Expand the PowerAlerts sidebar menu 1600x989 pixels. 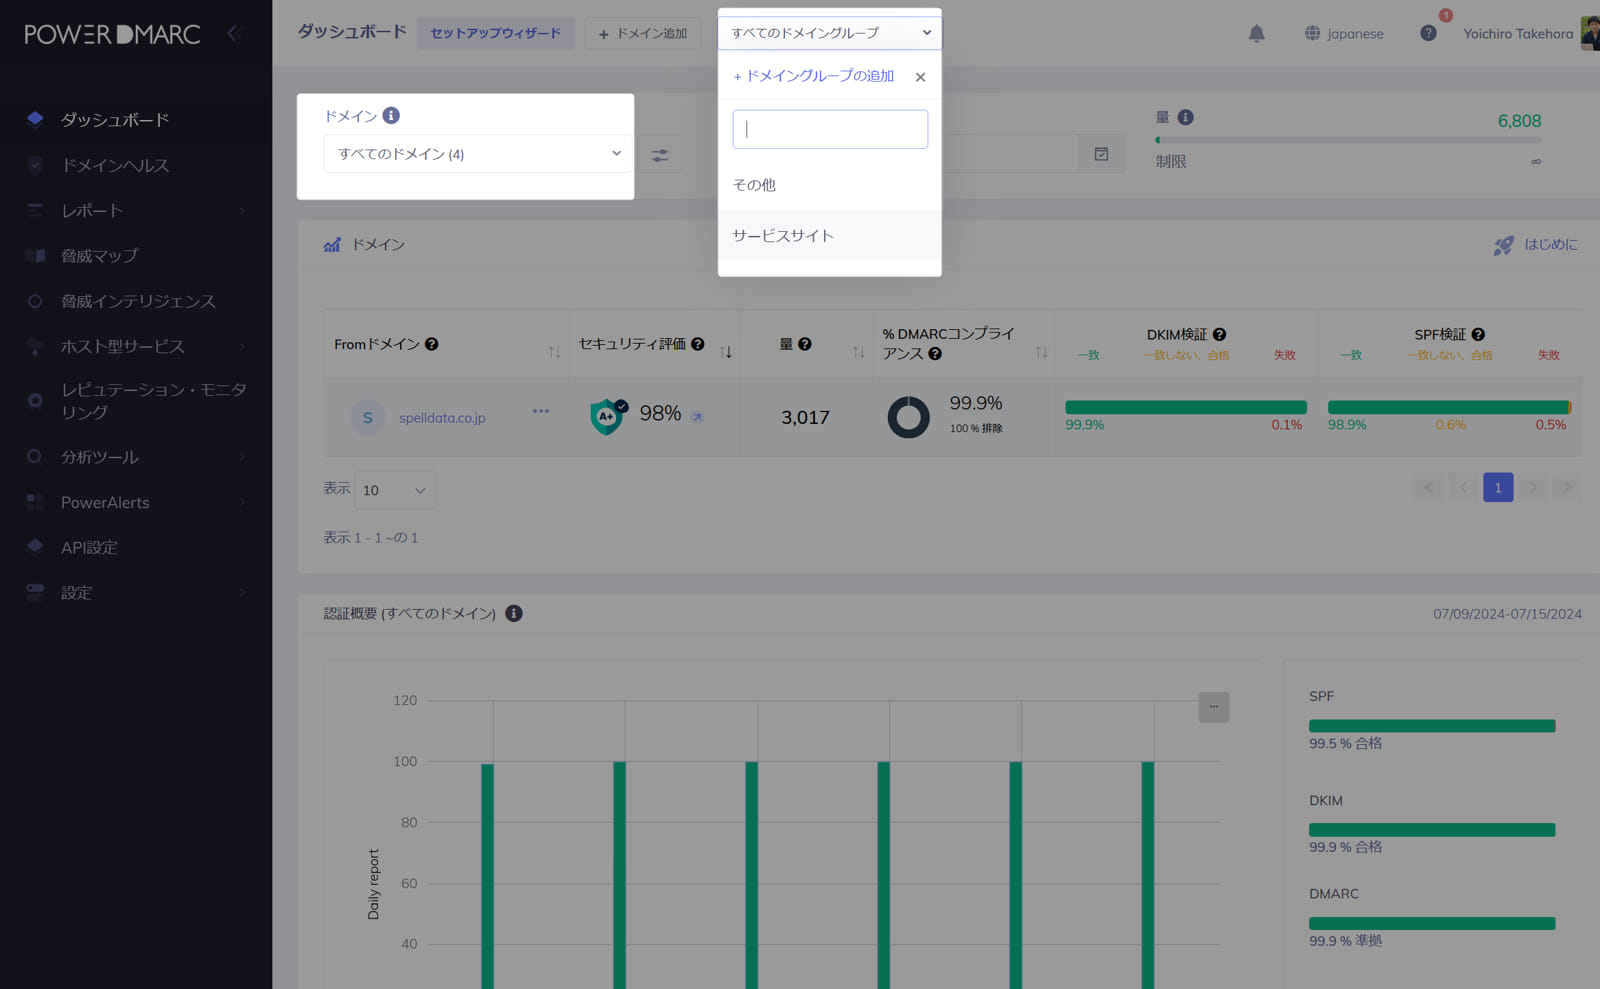point(136,502)
